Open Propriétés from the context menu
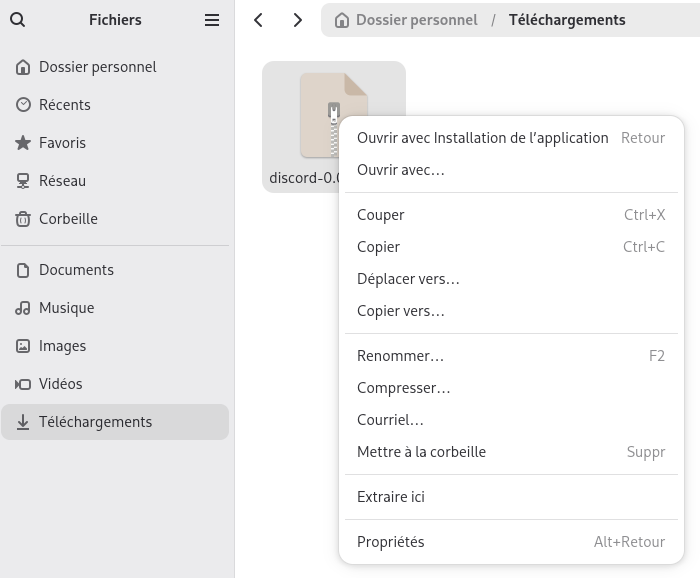The width and height of the screenshot is (700, 578). [x=390, y=542]
